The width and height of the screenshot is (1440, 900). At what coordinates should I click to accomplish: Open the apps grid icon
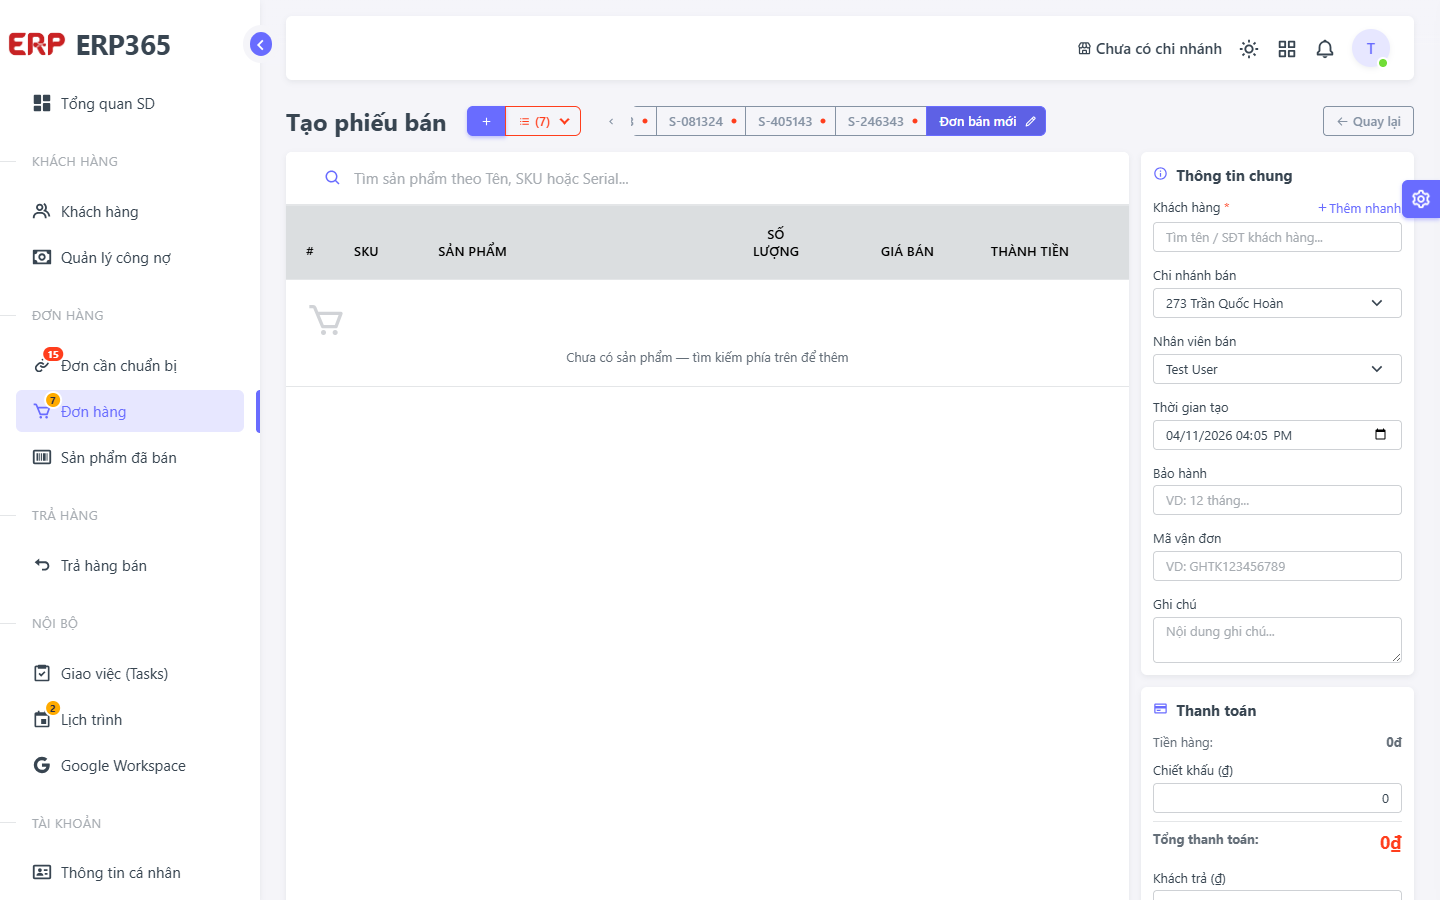click(x=1287, y=49)
